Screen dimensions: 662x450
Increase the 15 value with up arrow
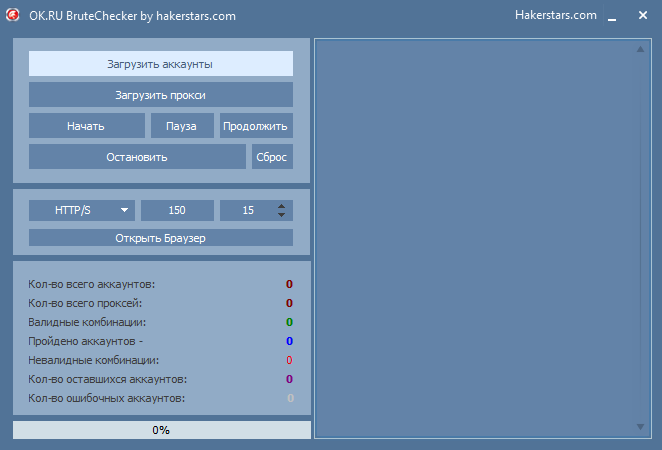click(x=282, y=205)
